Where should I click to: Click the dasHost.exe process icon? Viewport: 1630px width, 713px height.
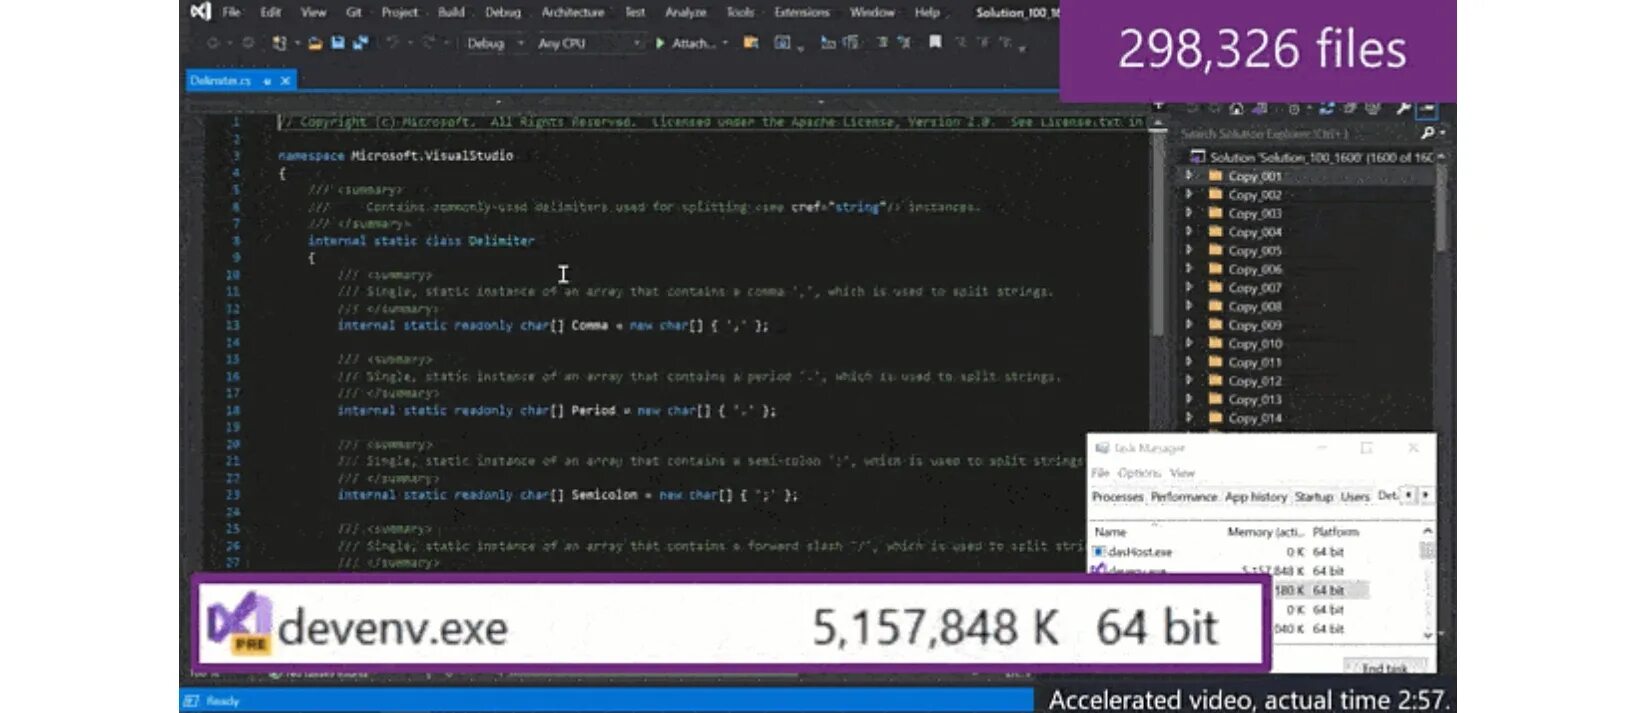1099,552
